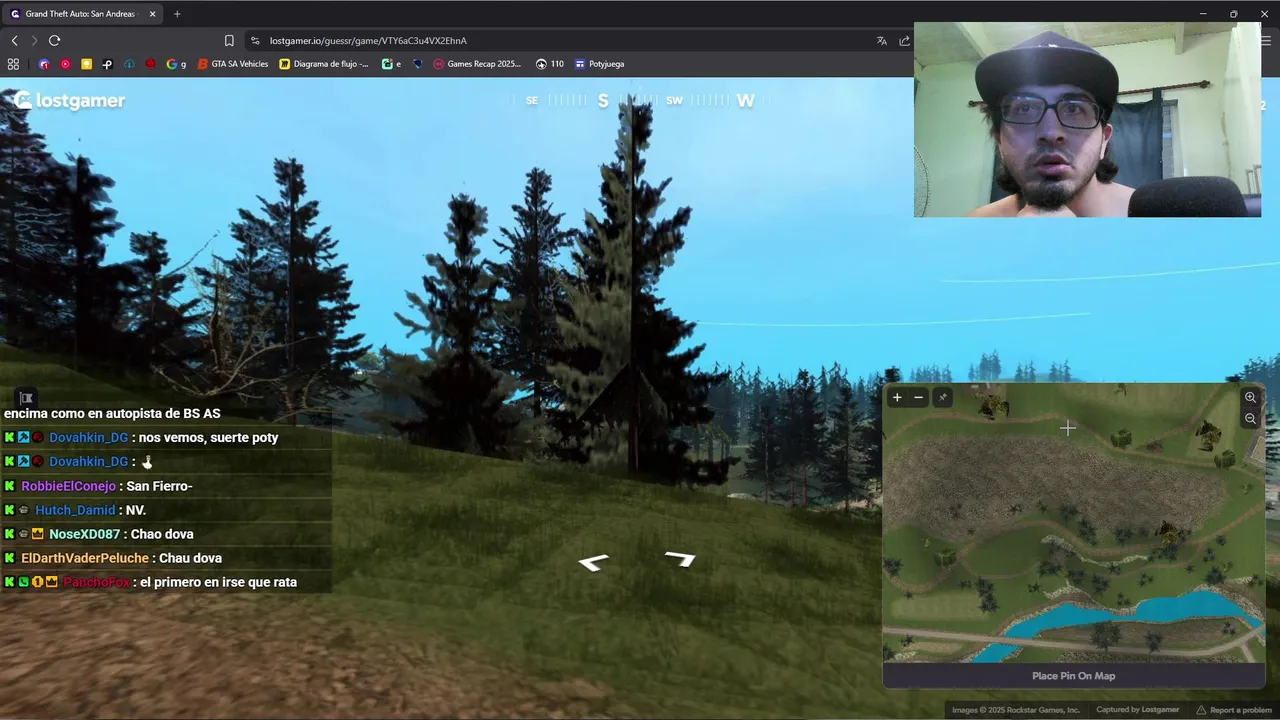Open the browser menu icon at the top right

coord(1266,41)
